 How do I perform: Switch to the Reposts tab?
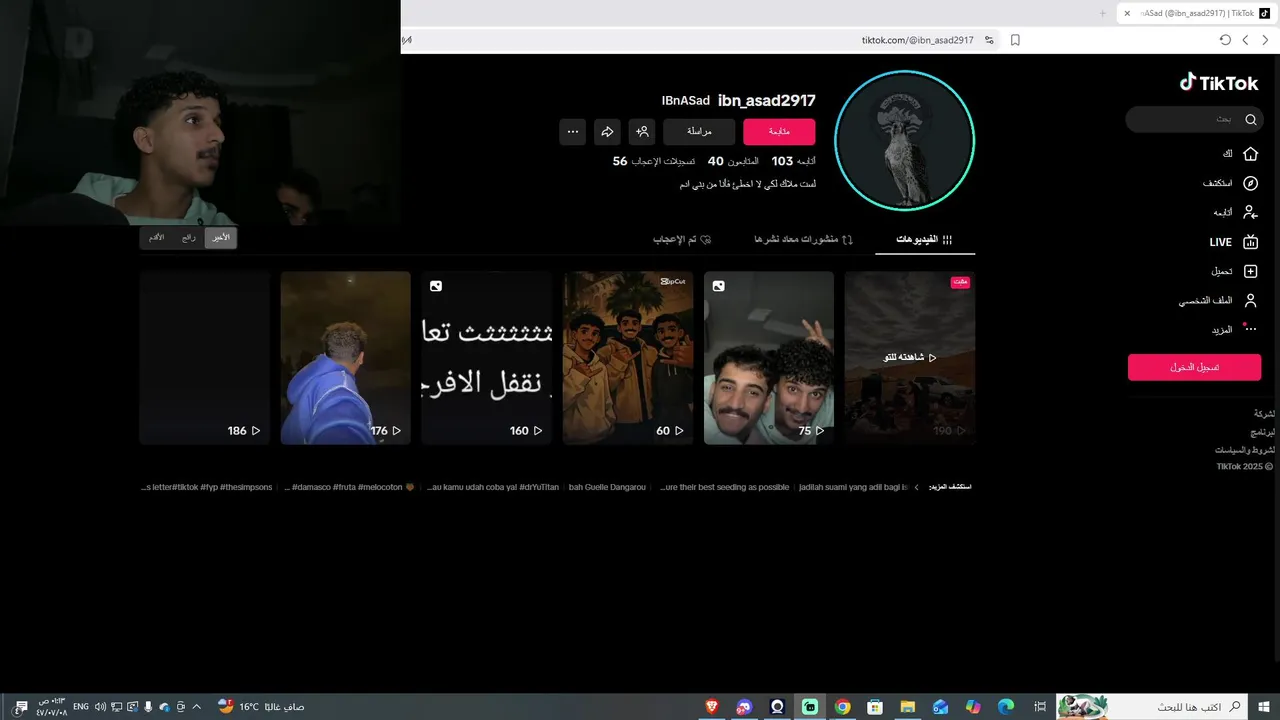coord(804,240)
